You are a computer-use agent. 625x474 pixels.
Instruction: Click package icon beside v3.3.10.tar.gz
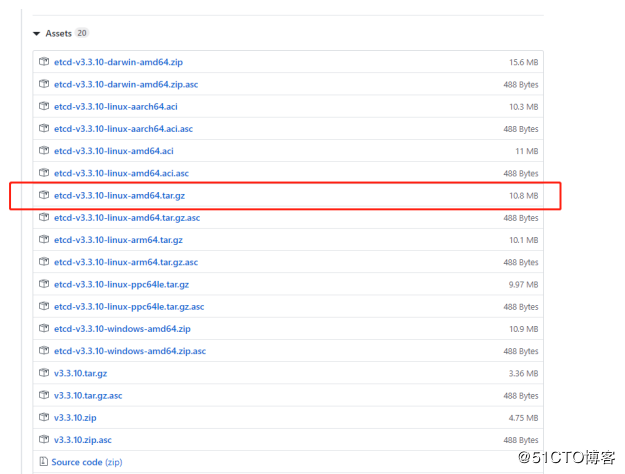click(44, 373)
